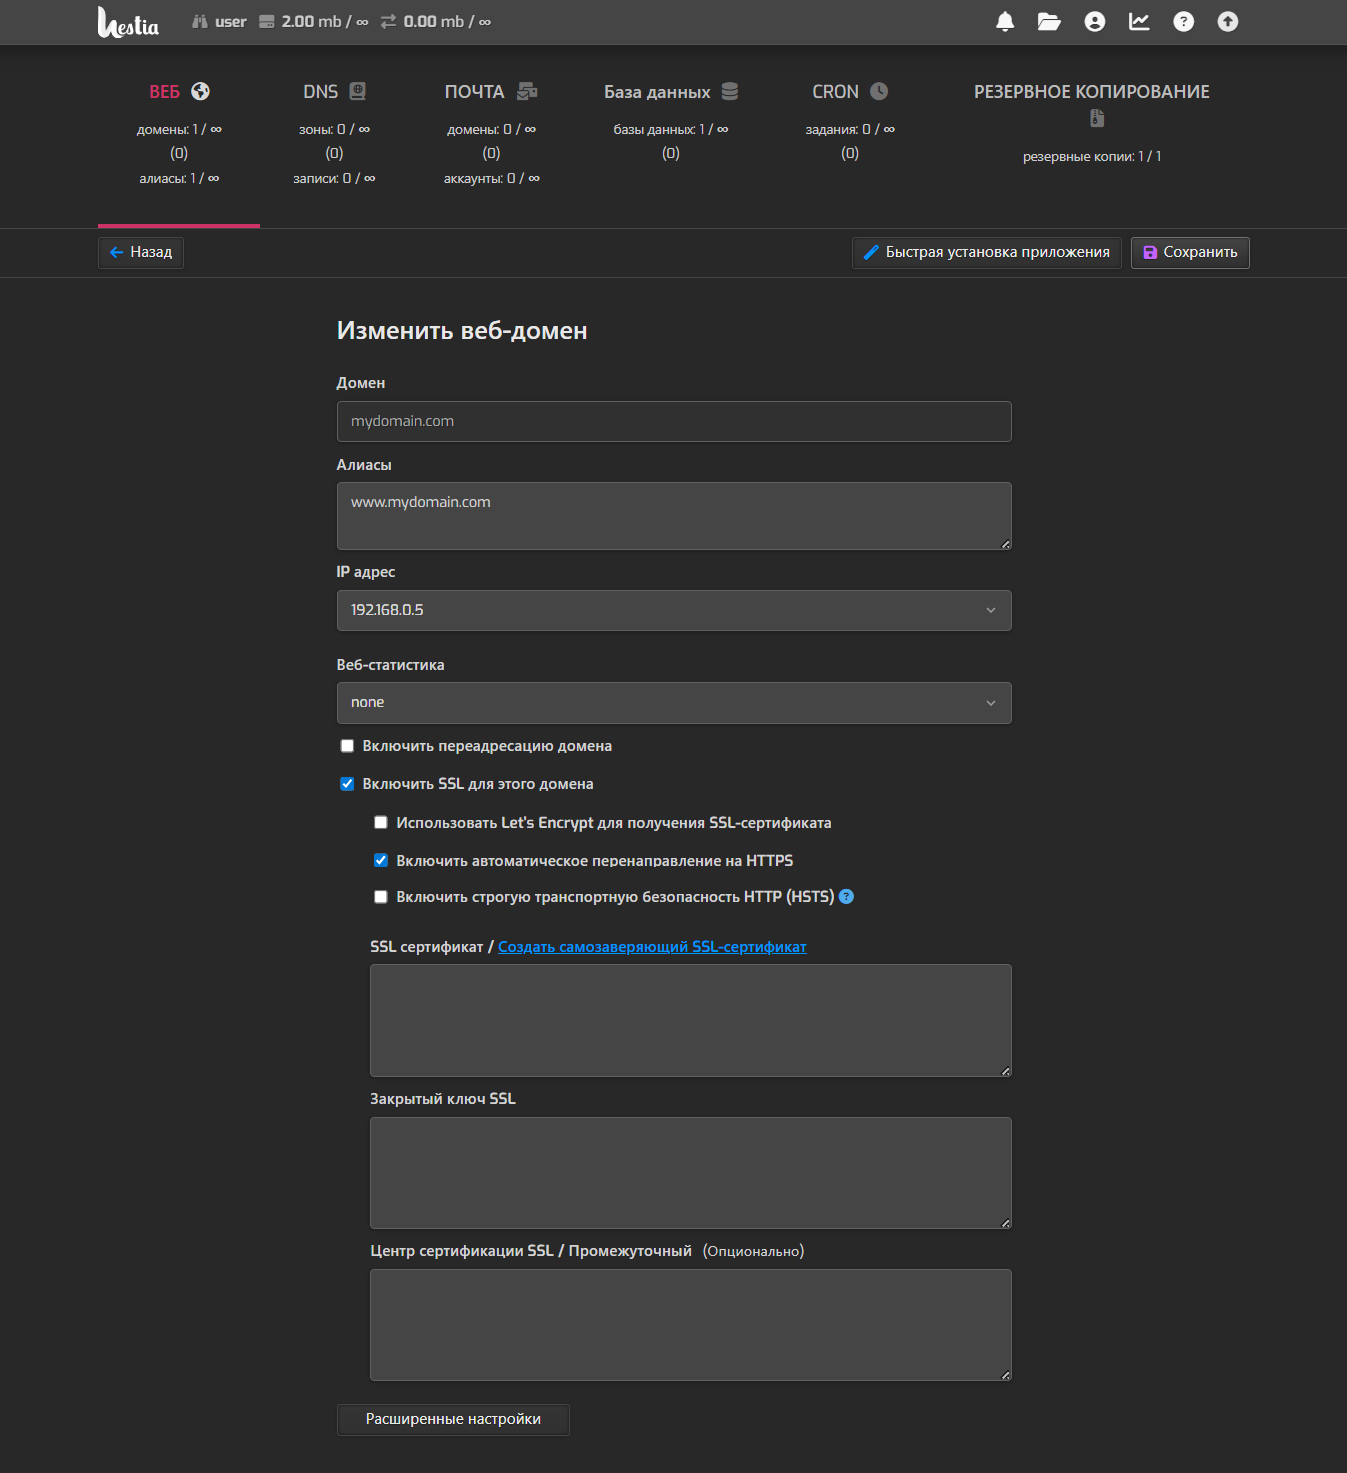Click the Центр сертификации SSL text area
The image size is (1347, 1473).
pyautogui.click(x=691, y=1325)
